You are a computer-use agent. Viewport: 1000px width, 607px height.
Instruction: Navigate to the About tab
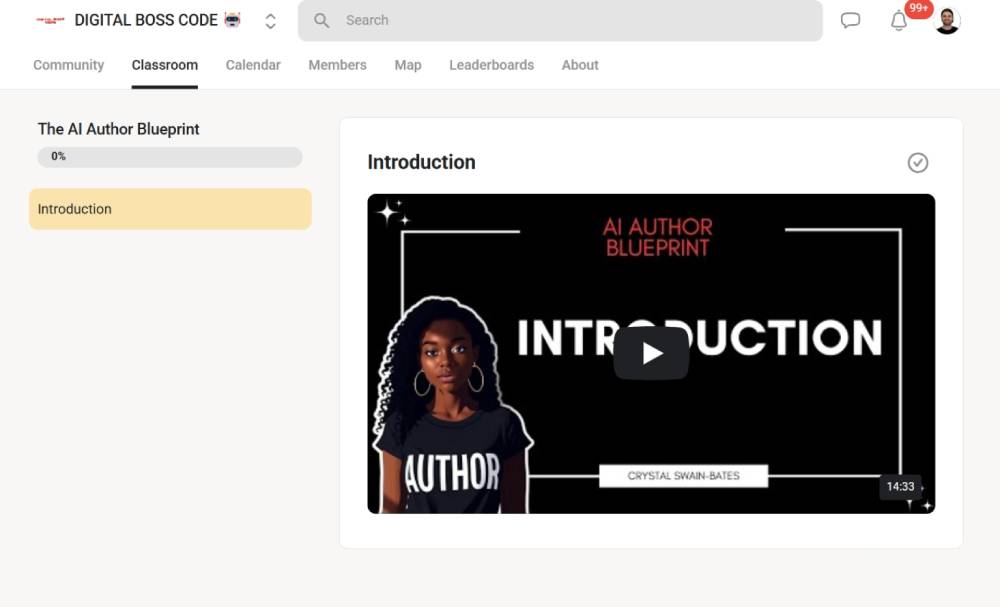point(580,65)
